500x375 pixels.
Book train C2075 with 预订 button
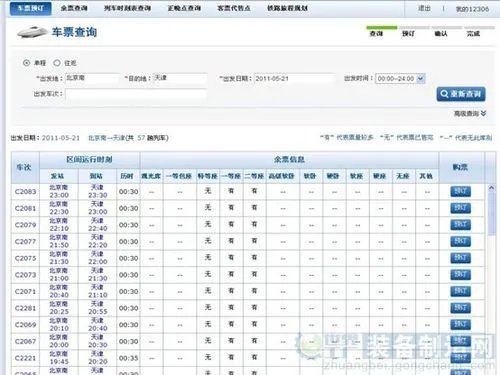(x=460, y=258)
